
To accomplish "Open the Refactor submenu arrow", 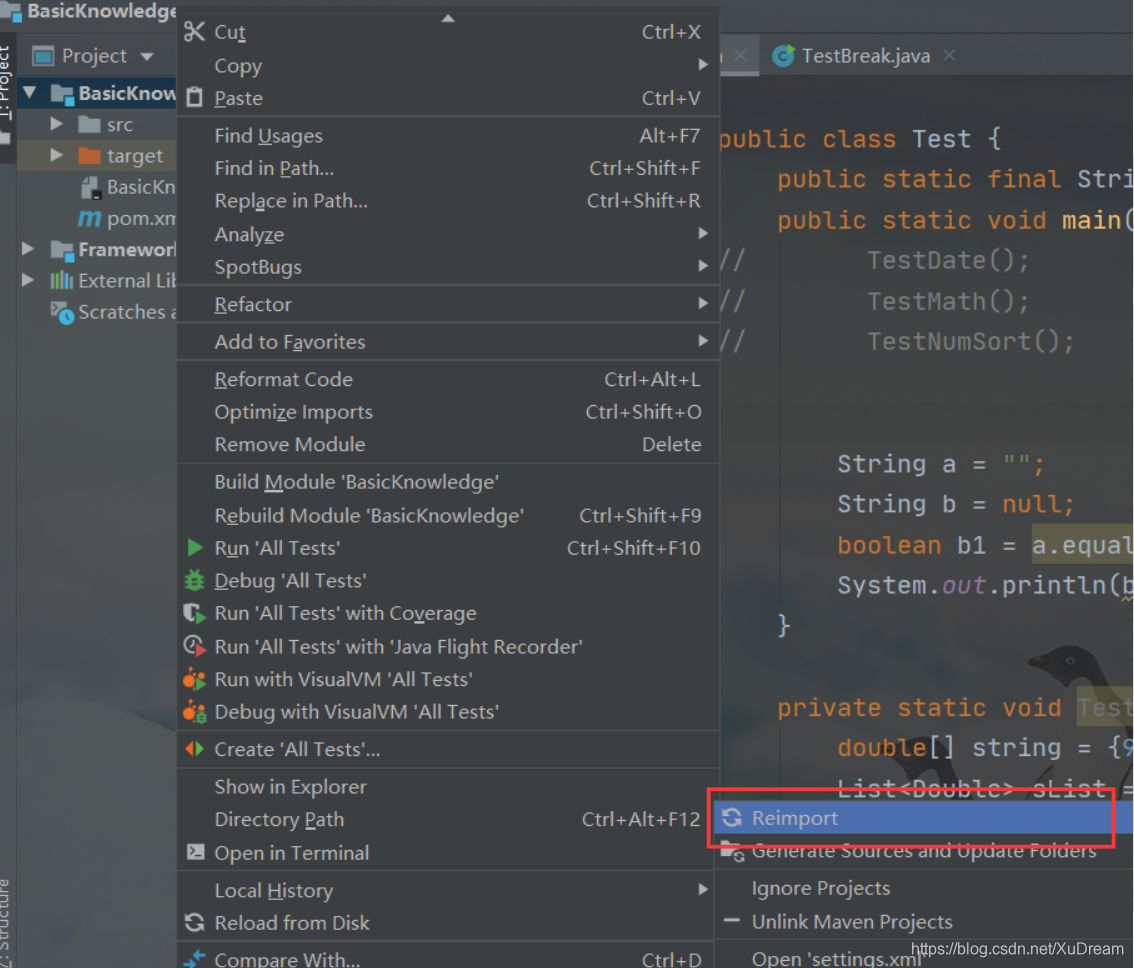I will [x=703, y=303].
